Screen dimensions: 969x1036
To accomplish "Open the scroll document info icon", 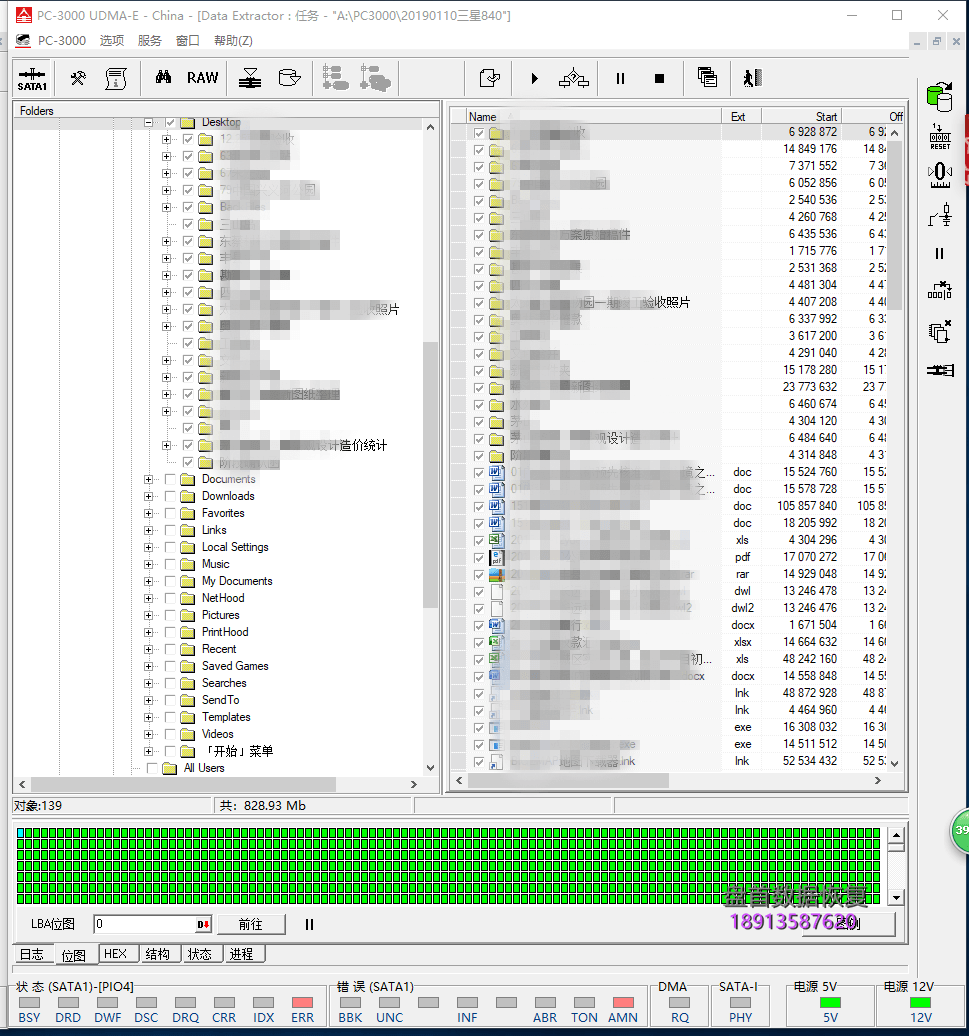I will tap(116, 79).
